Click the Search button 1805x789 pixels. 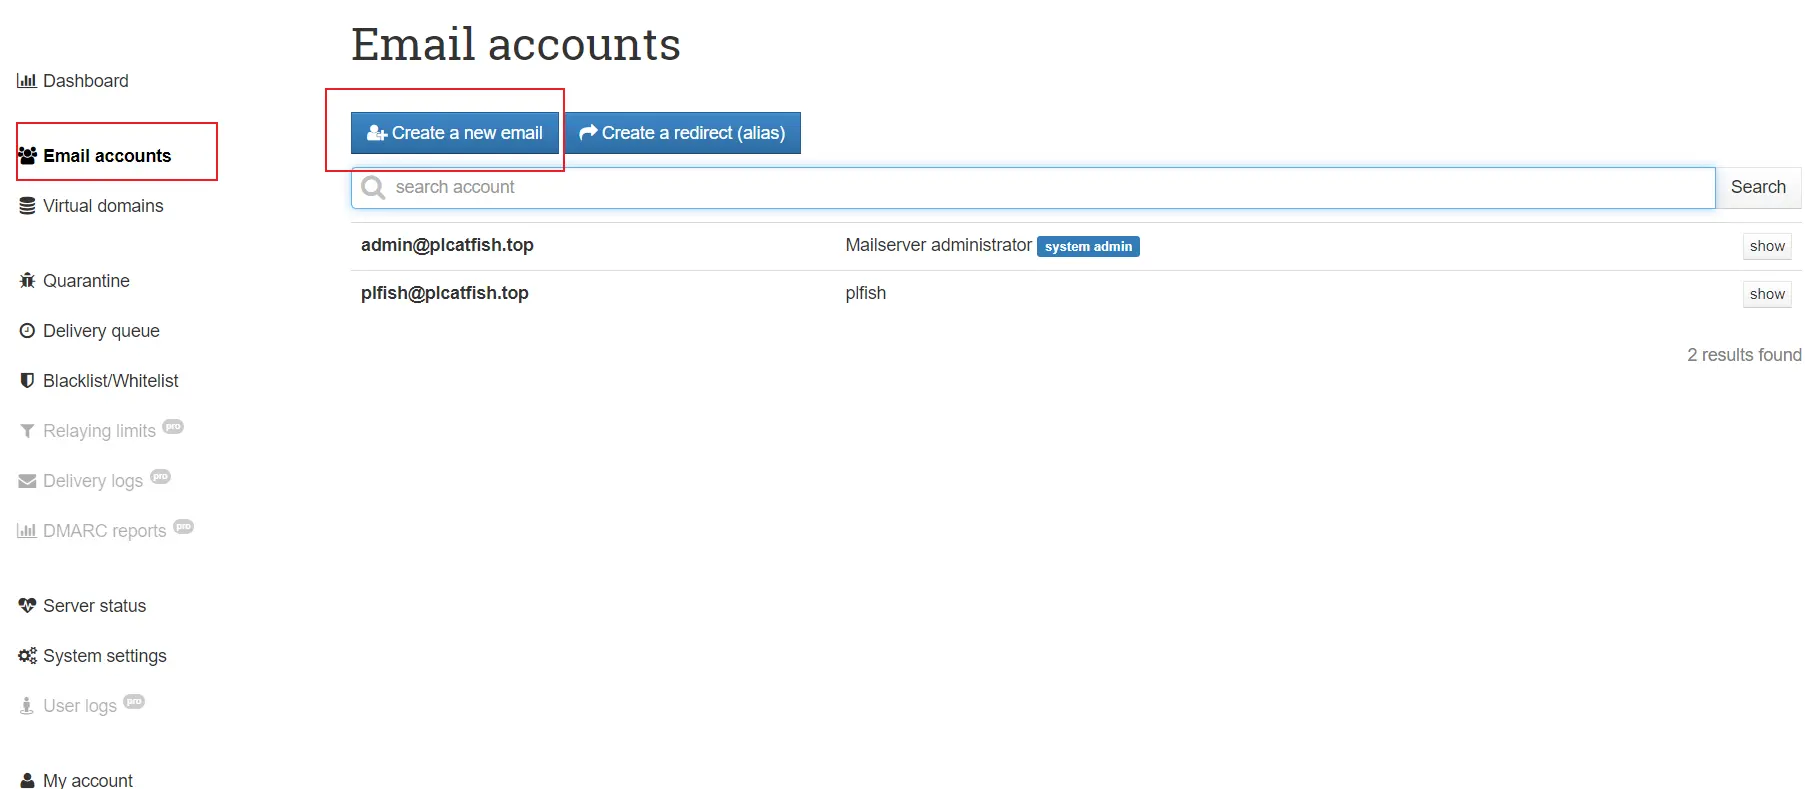1758,188
